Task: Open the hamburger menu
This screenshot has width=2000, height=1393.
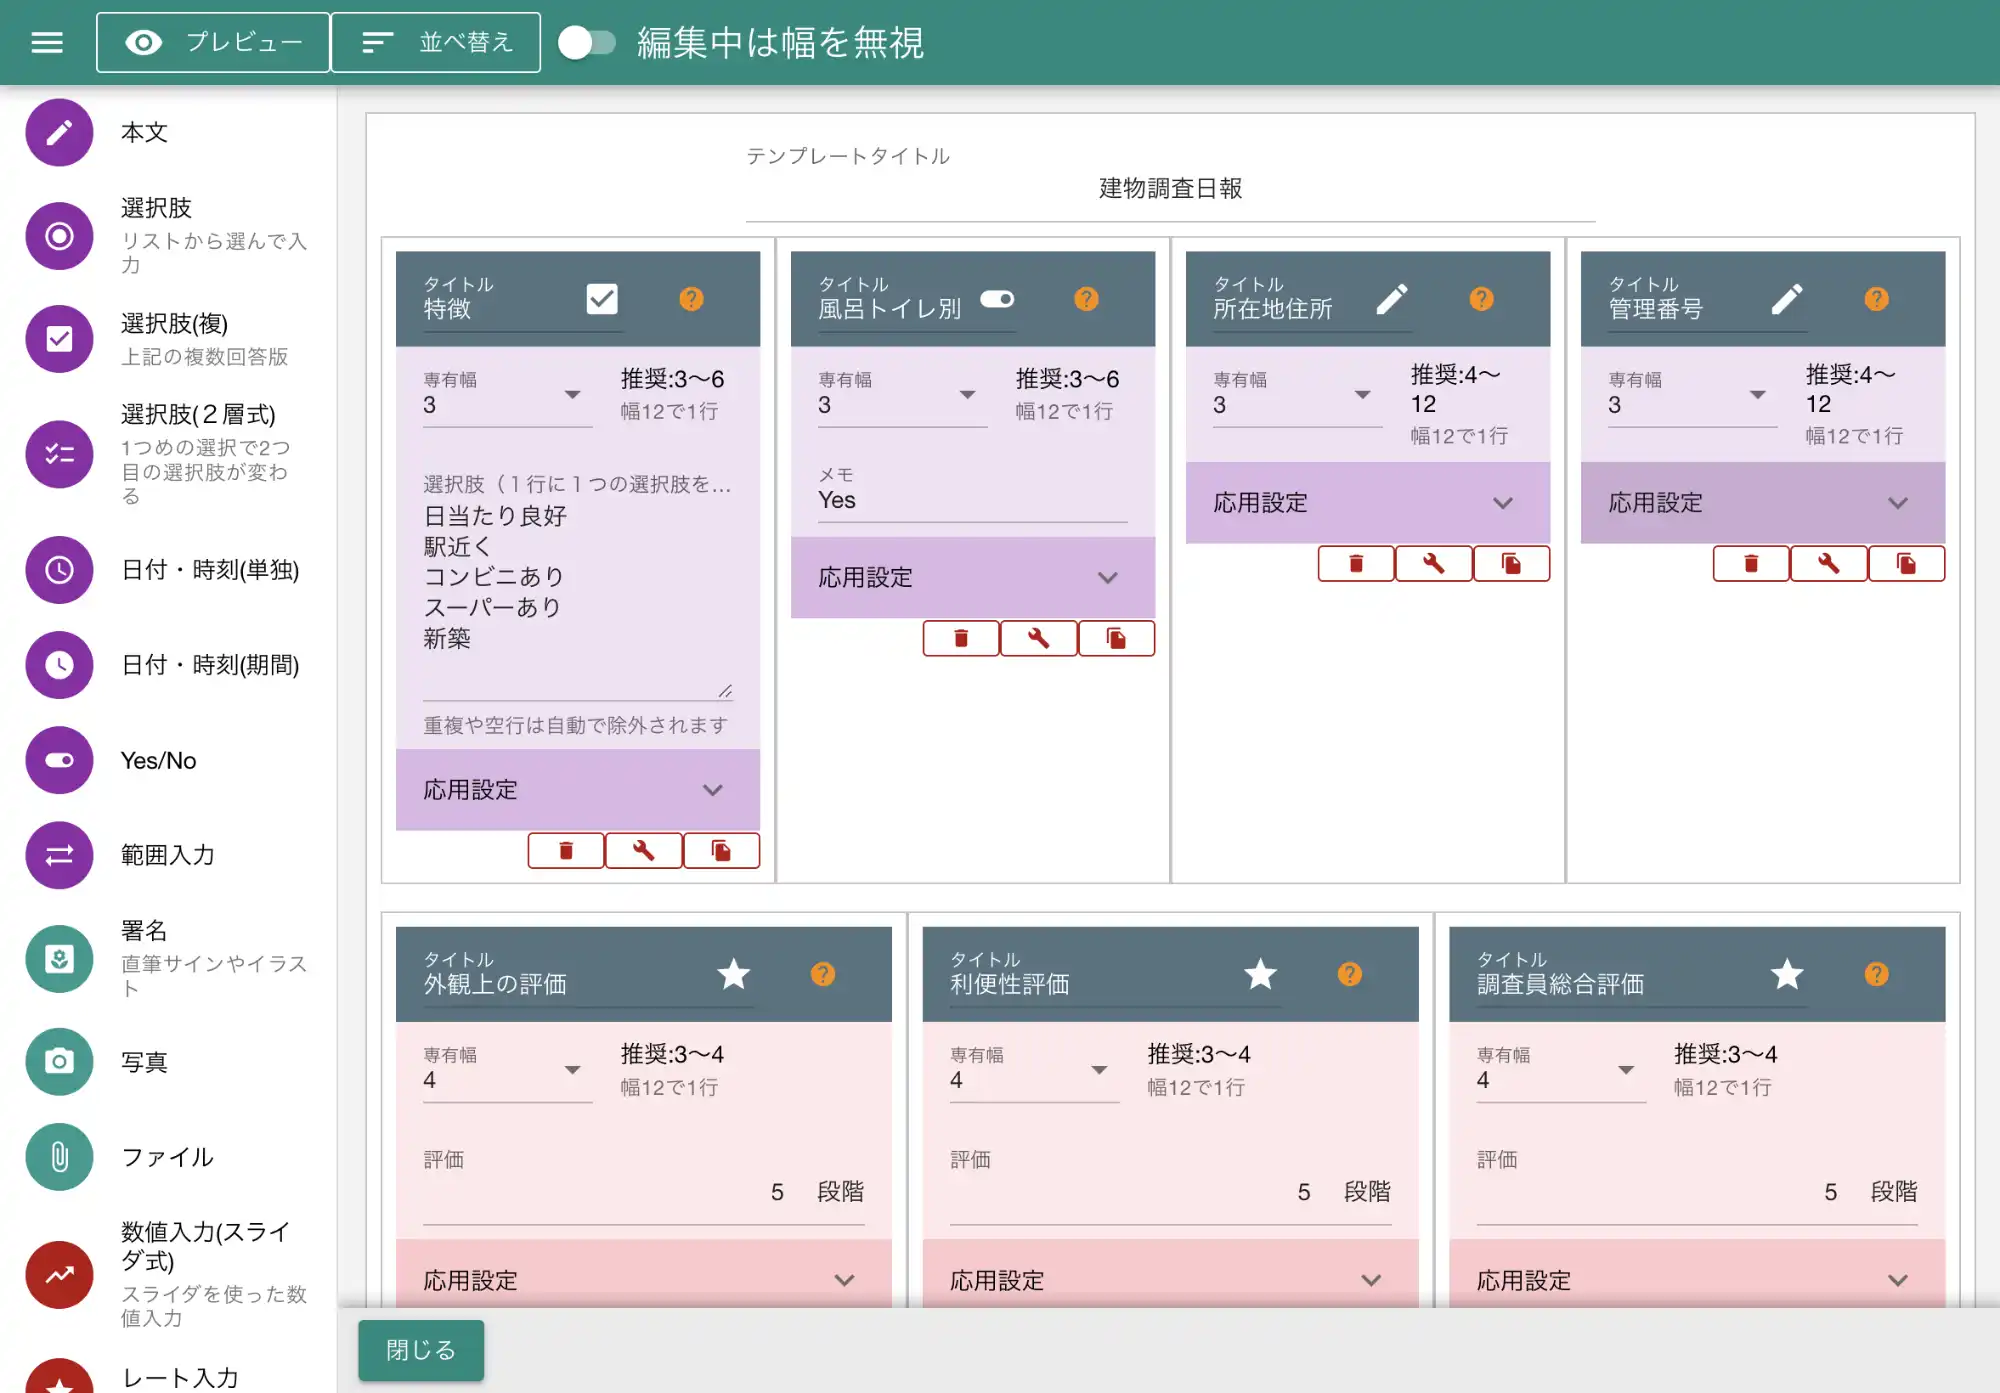Action: [x=47, y=43]
